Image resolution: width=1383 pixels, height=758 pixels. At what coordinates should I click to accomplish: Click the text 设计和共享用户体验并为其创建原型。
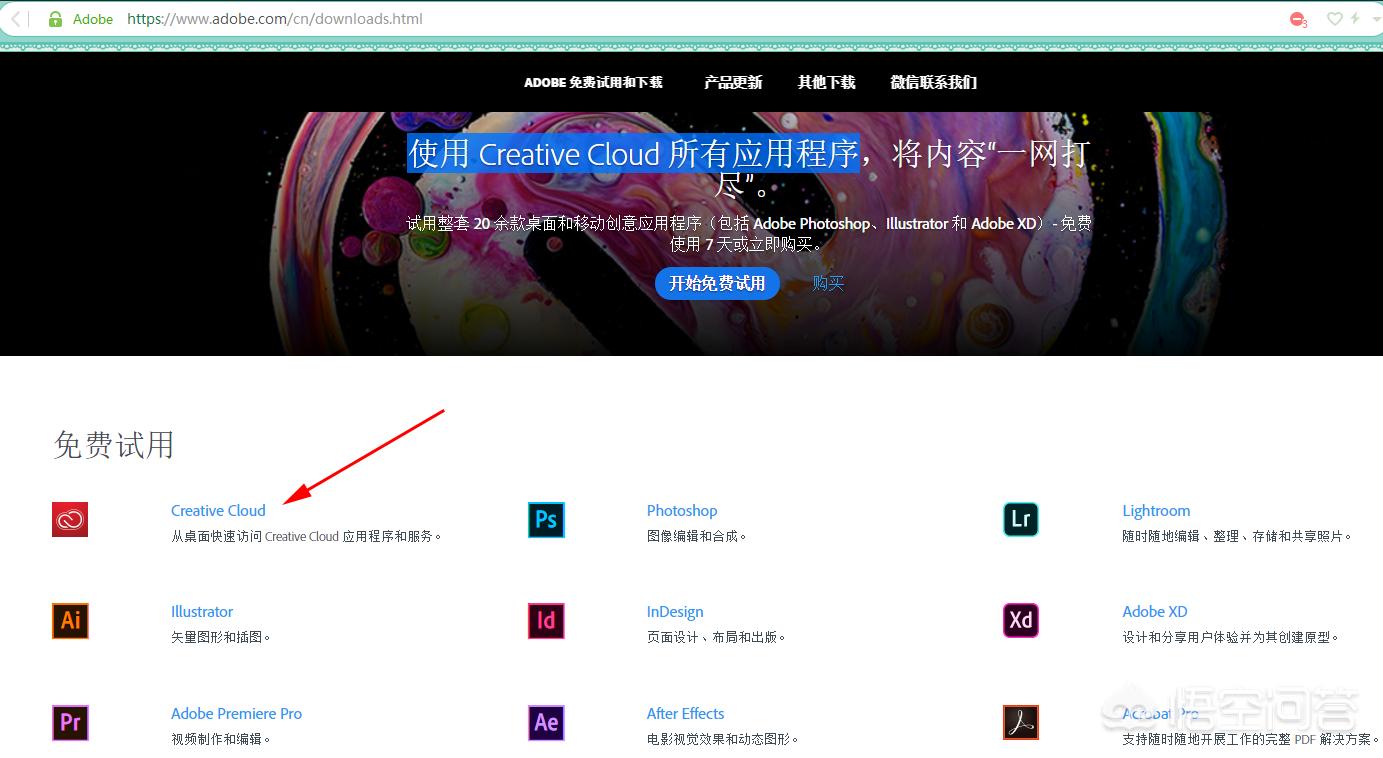(x=1230, y=637)
